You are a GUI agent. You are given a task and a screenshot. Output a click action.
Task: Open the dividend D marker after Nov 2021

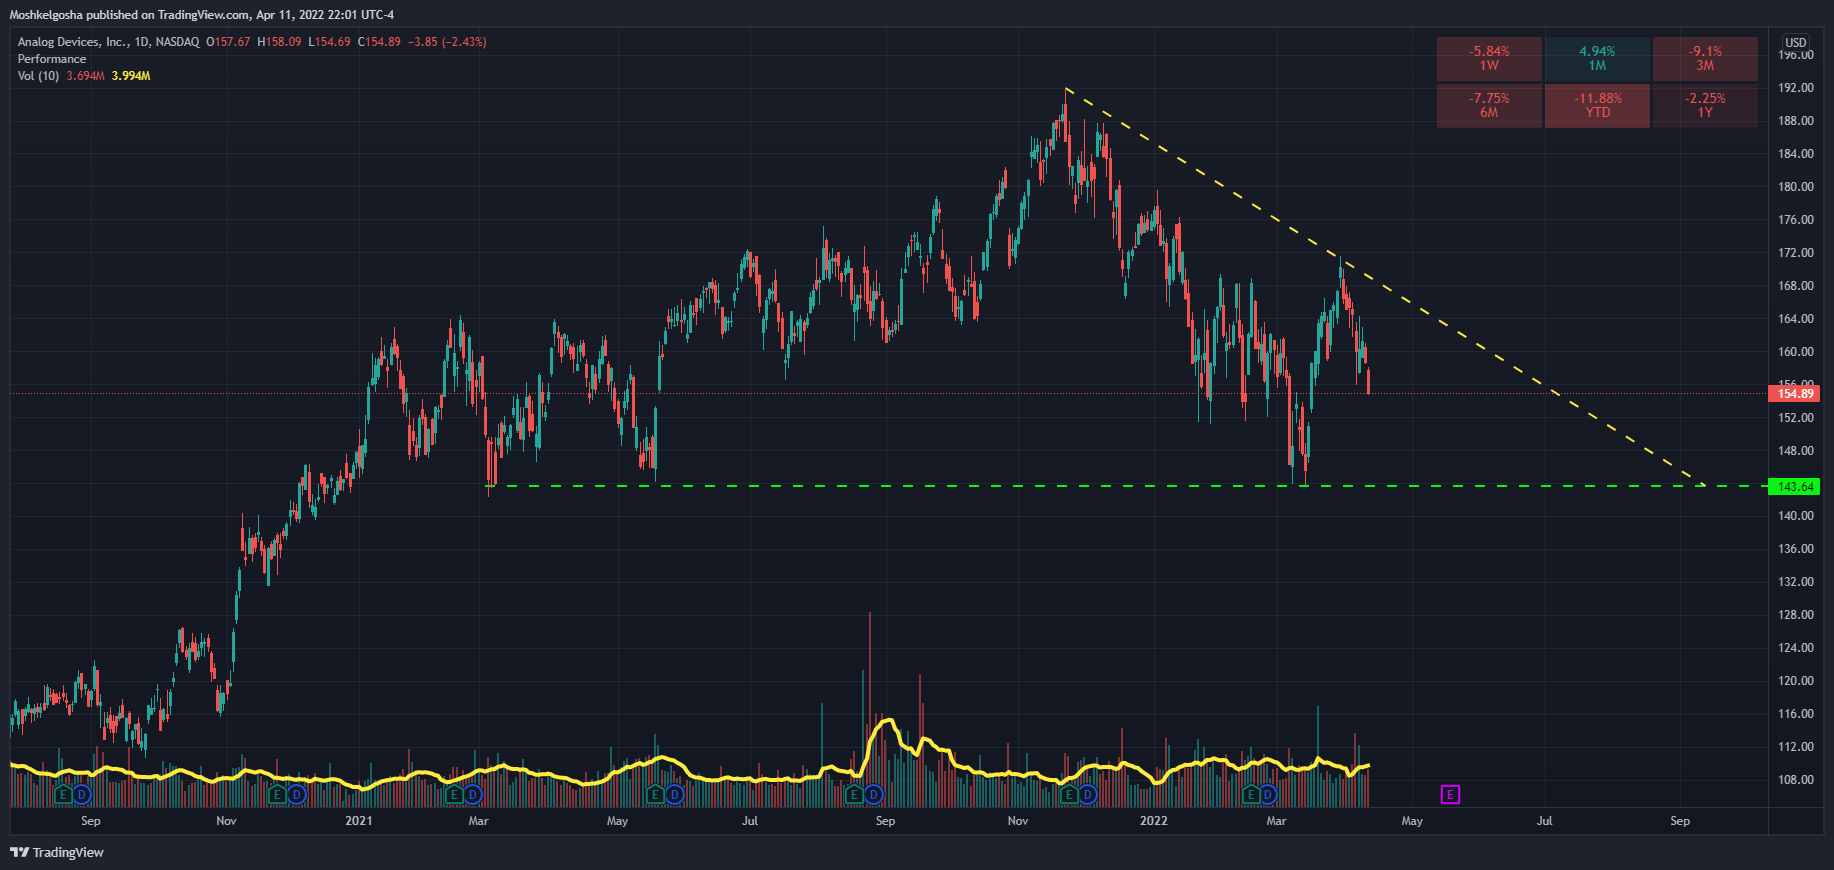(1087, 795)
